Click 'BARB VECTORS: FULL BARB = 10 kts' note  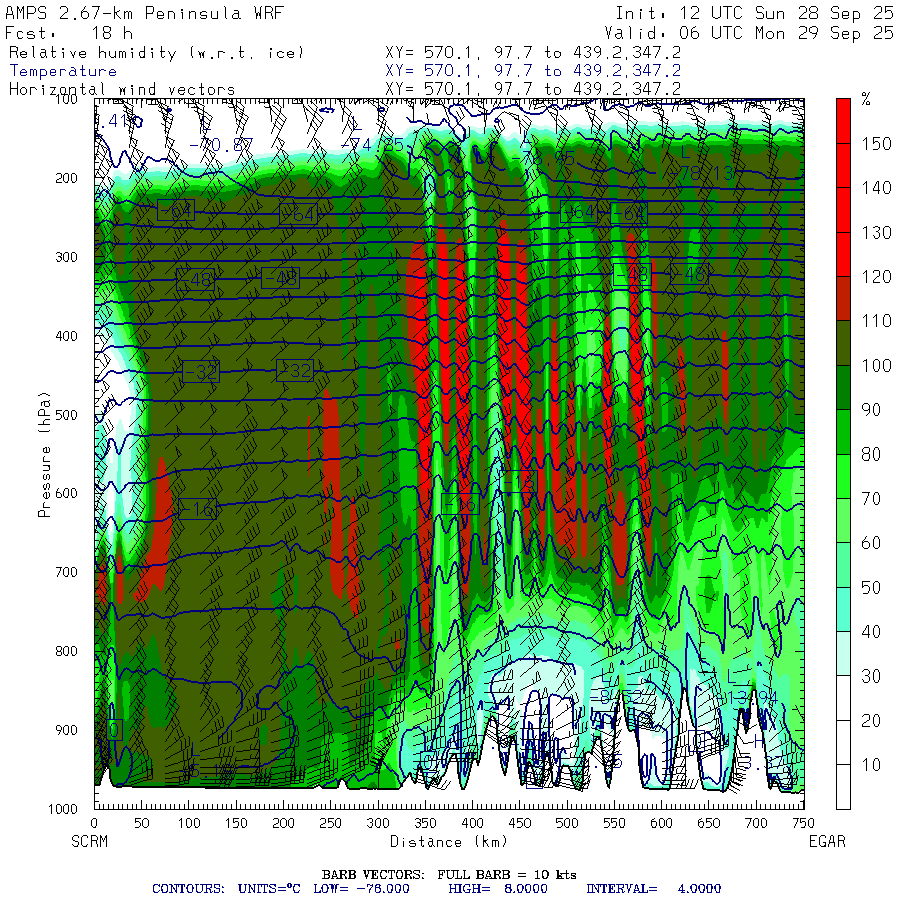tap(449, 875)
